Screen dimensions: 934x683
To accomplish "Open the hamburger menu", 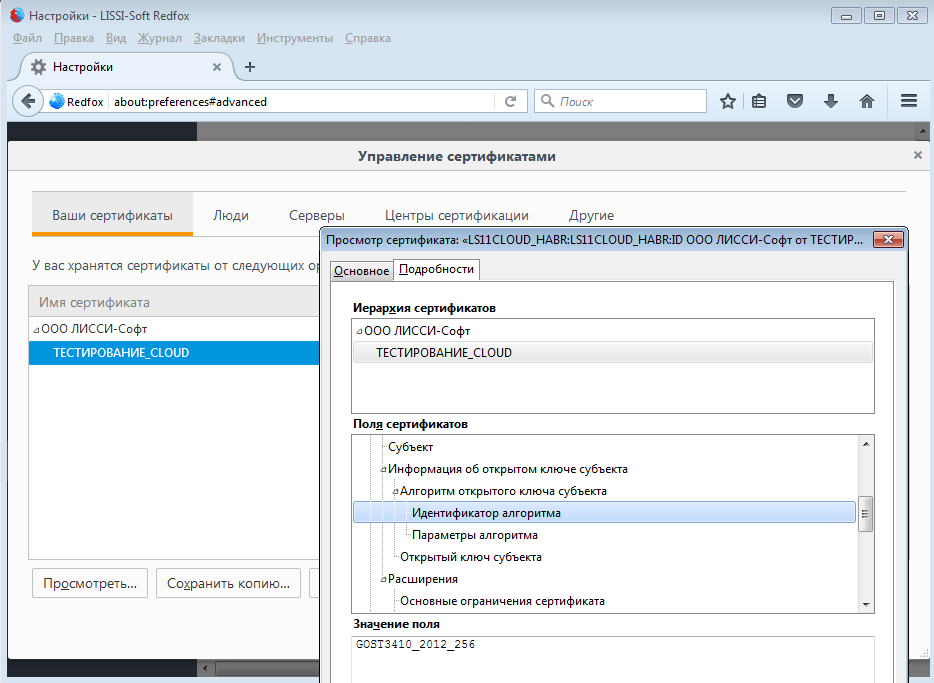I will pyautogui.click(x=908, y=101).
